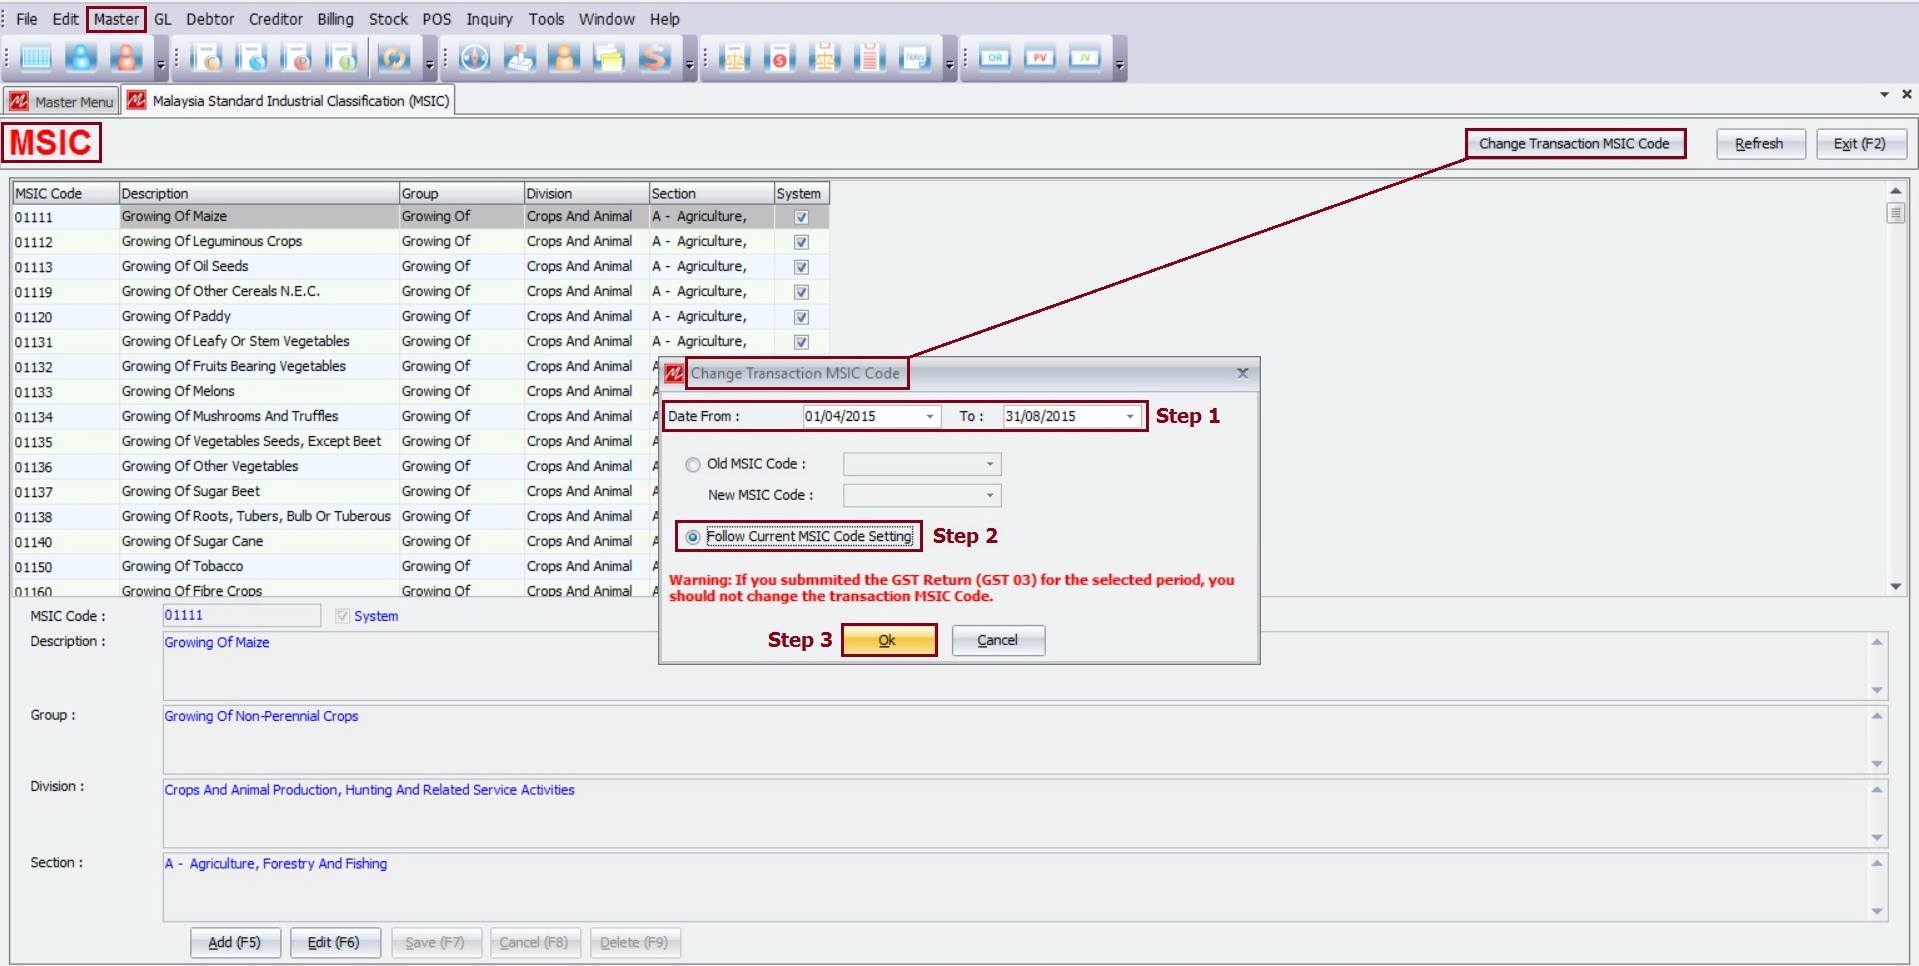This screenshot has width=1919, height=966.
Task: Switch to the Master Menu tab
Action: [x=62, y=101]
